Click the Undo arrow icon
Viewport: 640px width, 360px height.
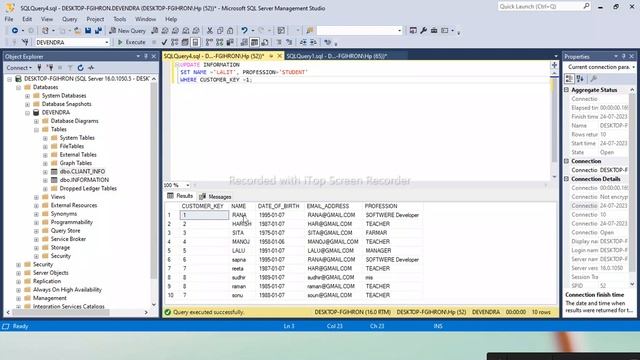point(244,31)
